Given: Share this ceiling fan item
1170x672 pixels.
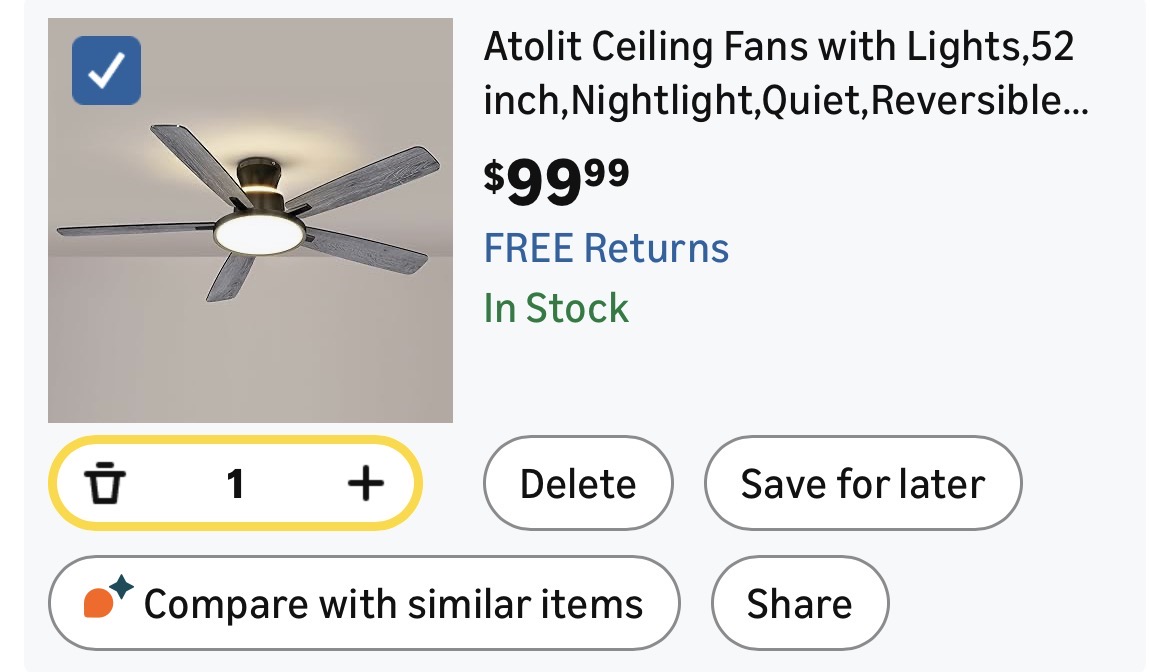Looking at the screenshot, I should [799, 604].
